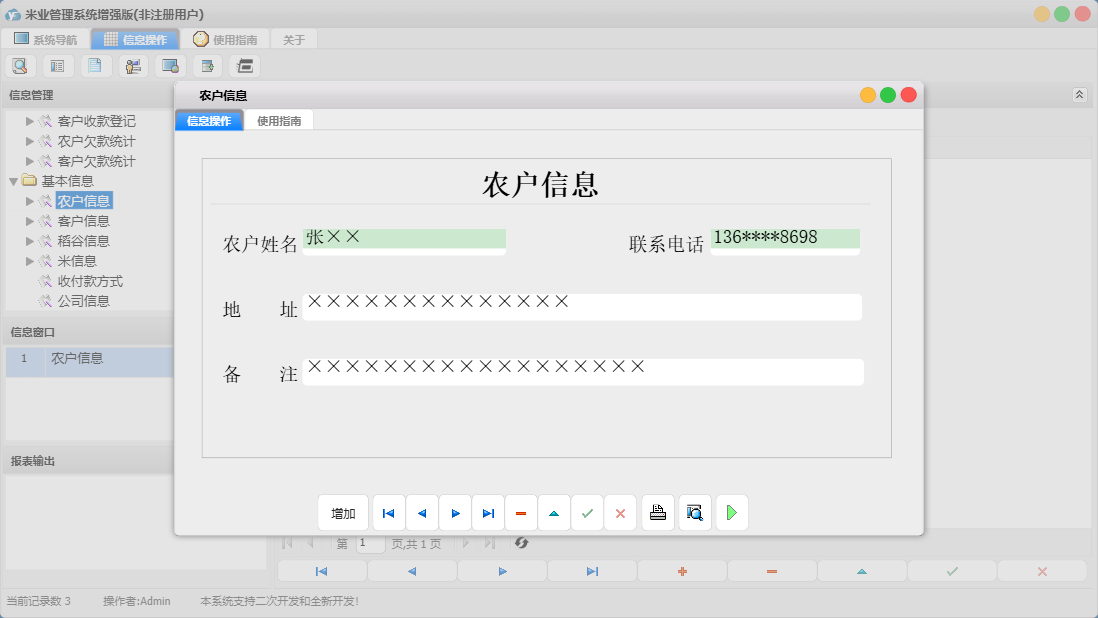This screenshot has height=618, width=1098.
Task: Click the print icon in the farmer info dialog
Action: click(657, 512)
